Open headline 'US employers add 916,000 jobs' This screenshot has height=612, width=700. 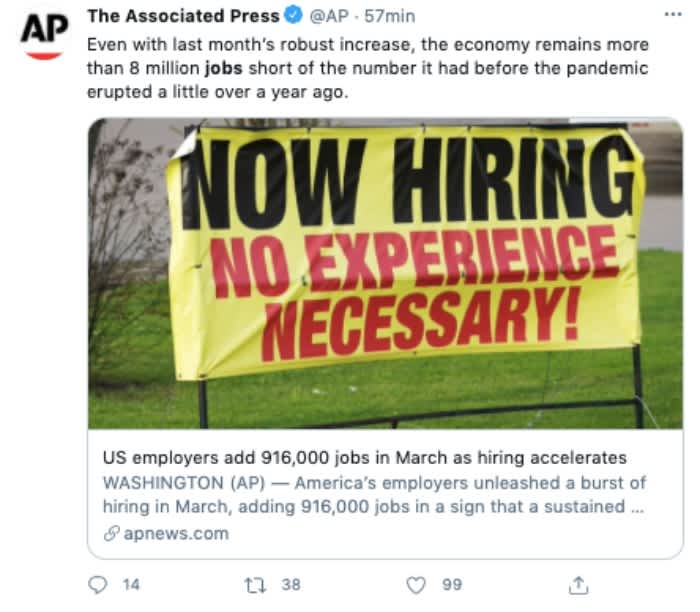365,458
